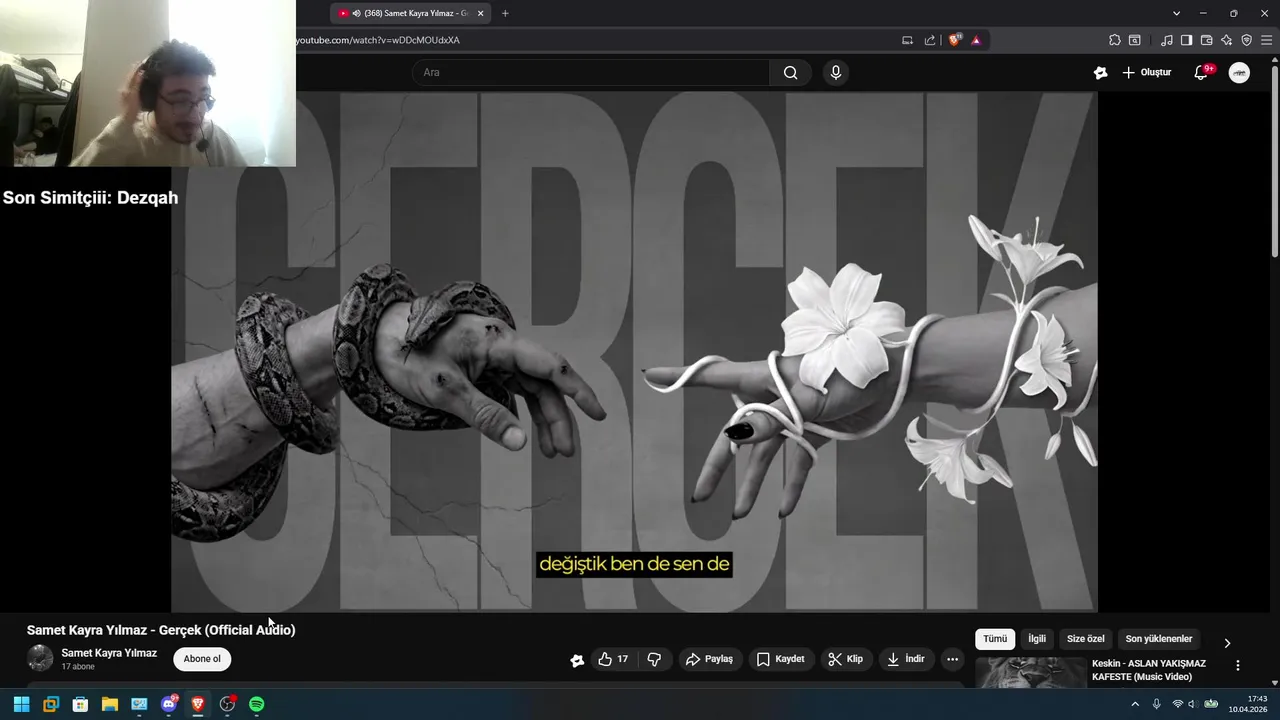Image resolution: width=1280 pixels, height=720 pixels.
Task: Open the Windows Start menu
Action: coord(21,704)
